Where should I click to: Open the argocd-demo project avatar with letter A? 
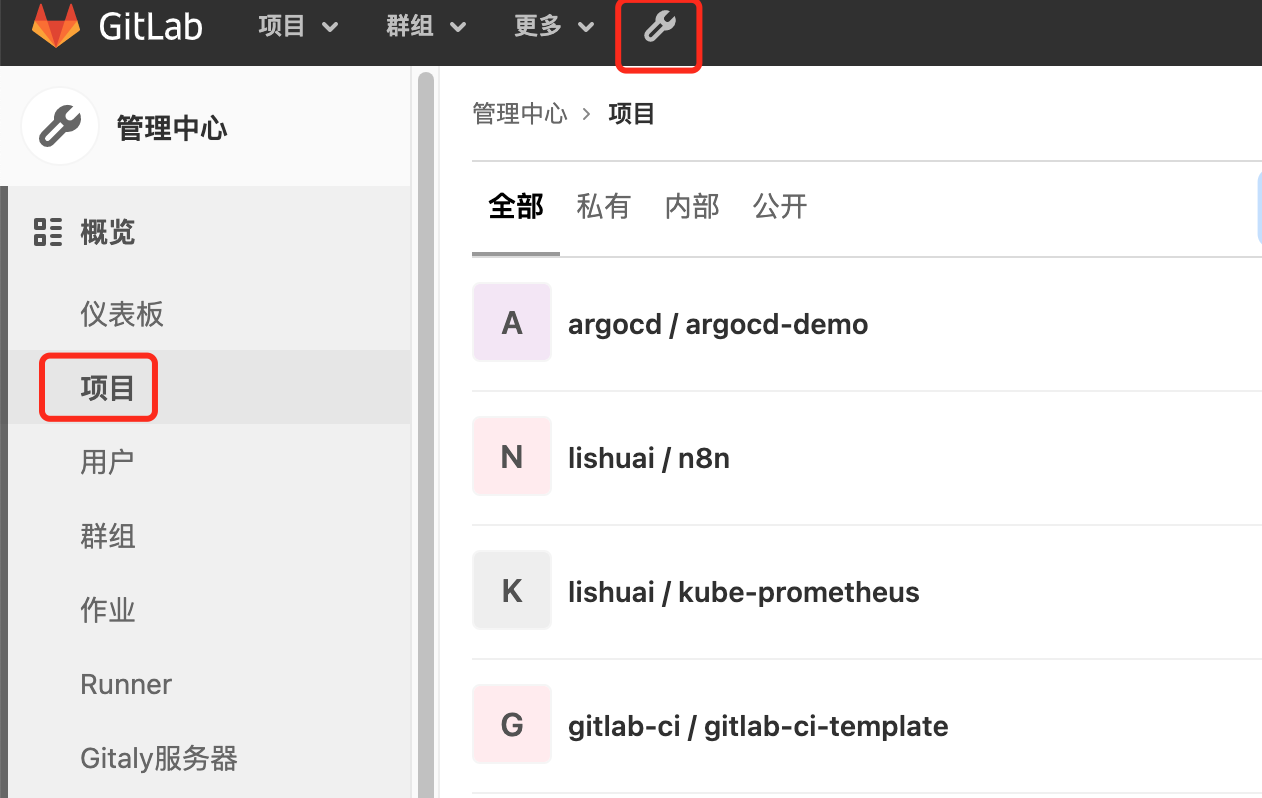point(511,322)
